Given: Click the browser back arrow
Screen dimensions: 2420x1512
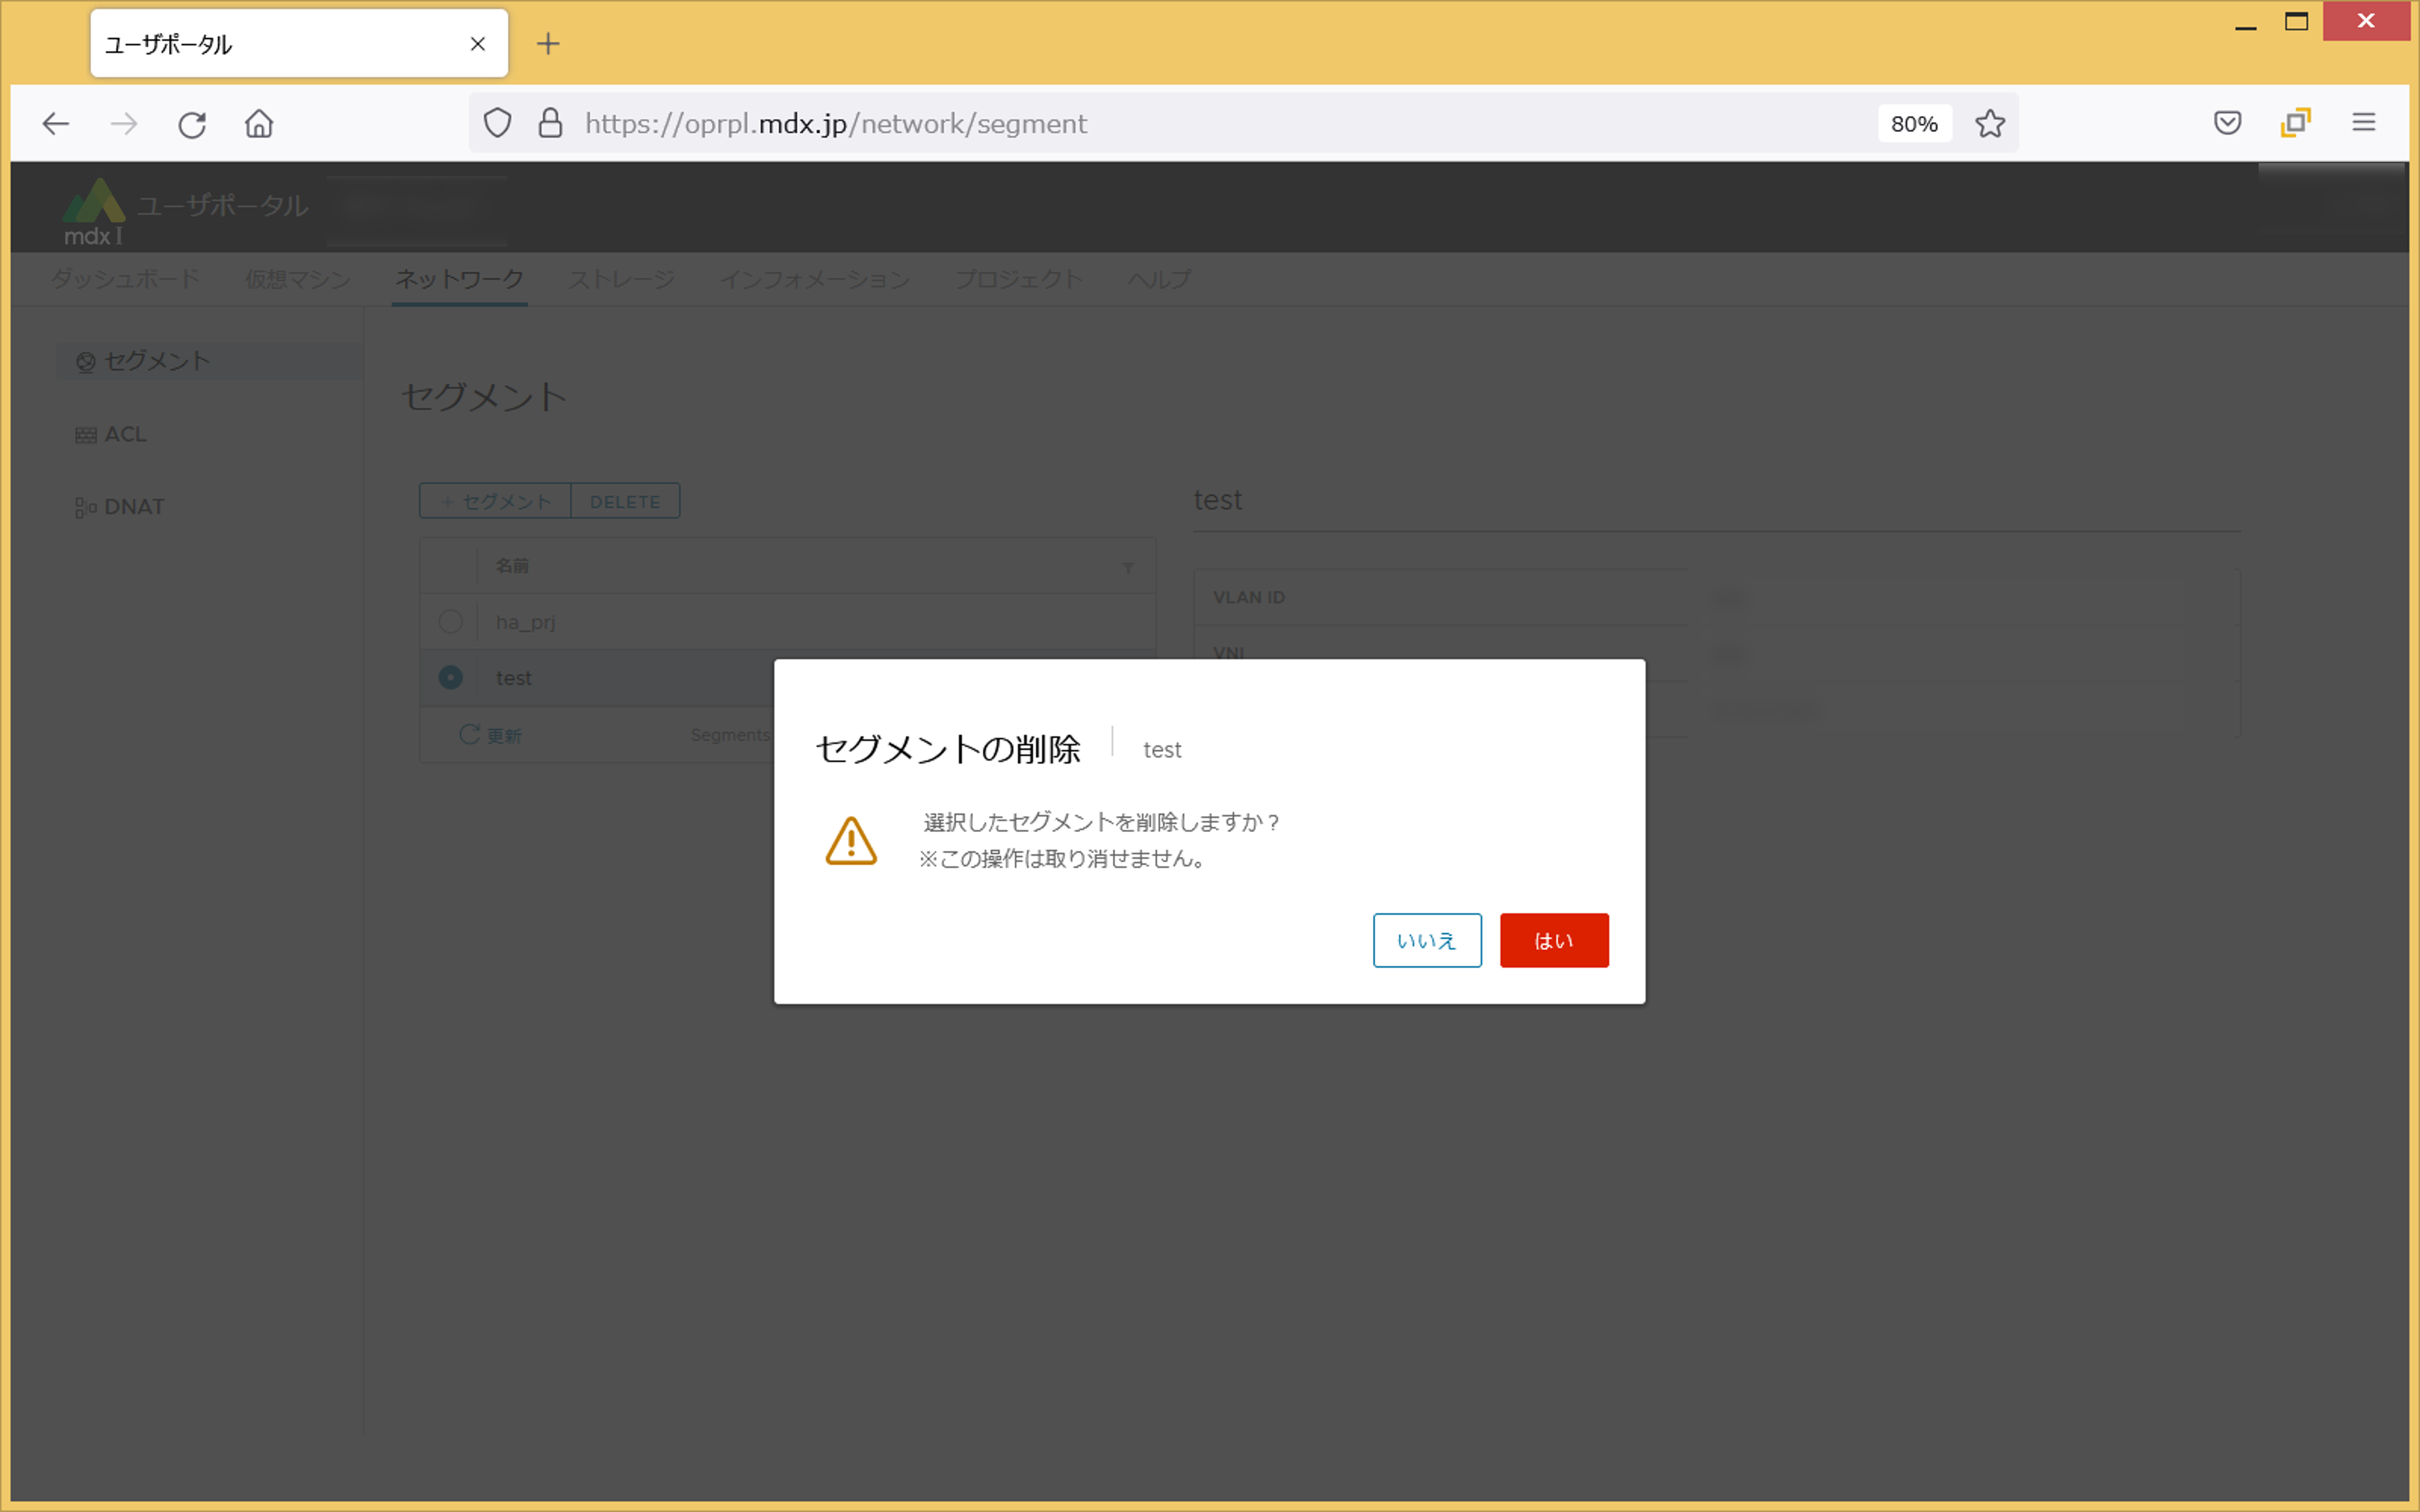Looking at the screenshot, I should pos(56,124).
